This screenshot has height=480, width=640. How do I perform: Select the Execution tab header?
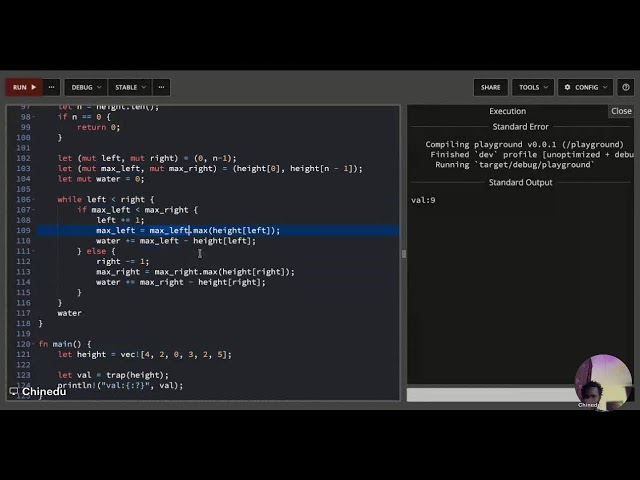click(x=507, y=111)
